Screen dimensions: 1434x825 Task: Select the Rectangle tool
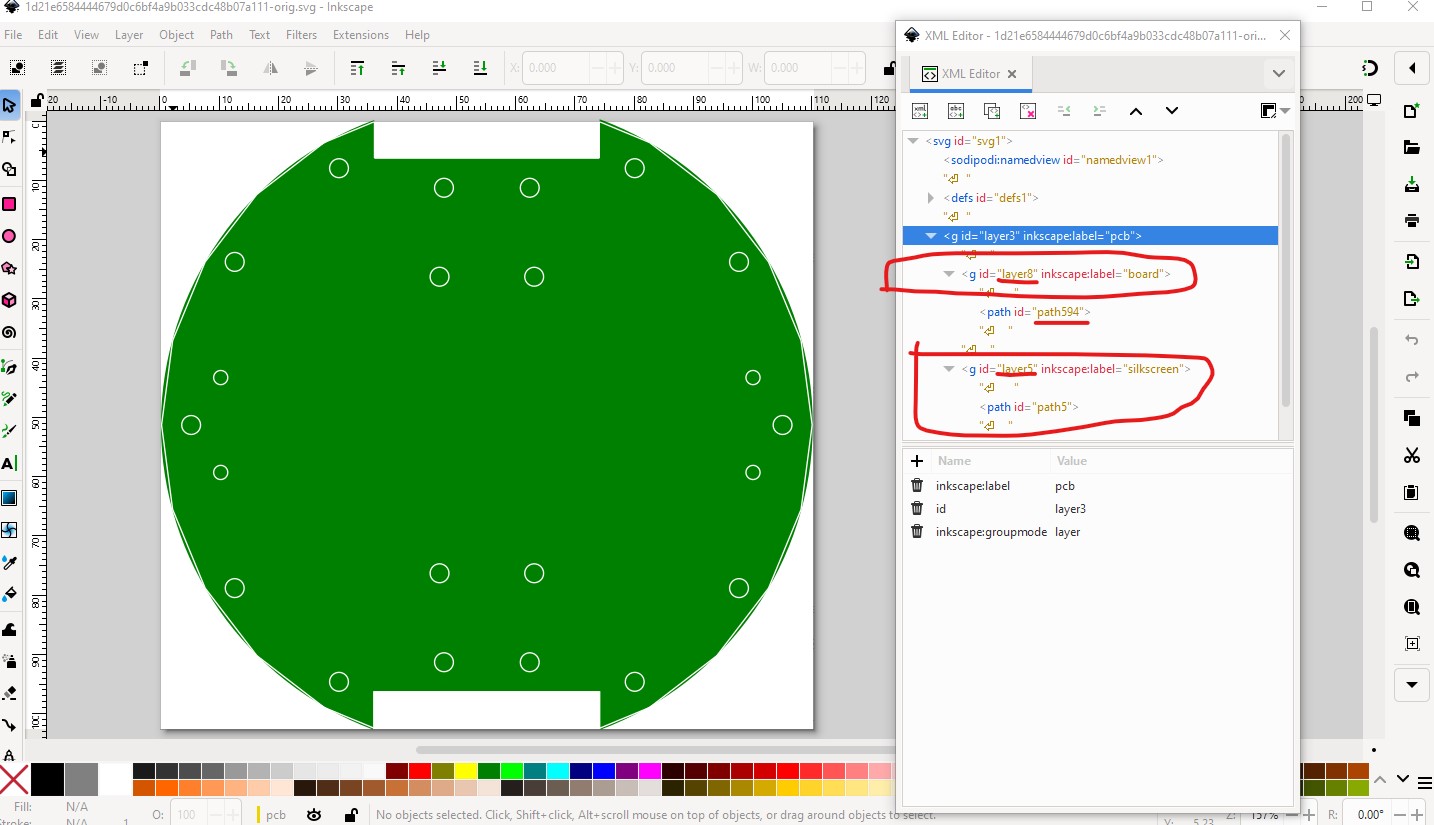[x=9, y=204]
